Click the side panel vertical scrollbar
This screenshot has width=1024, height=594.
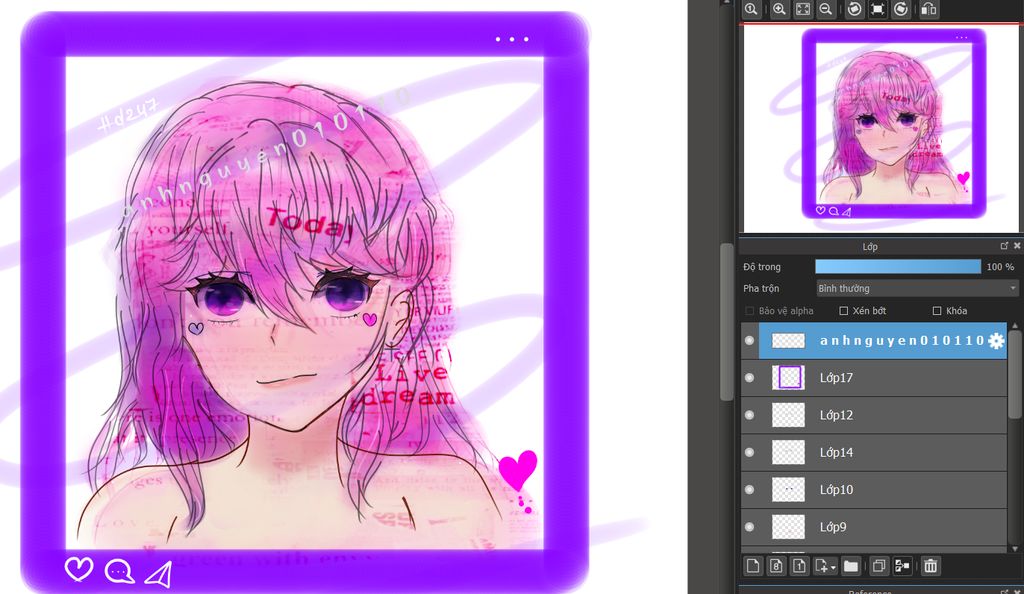pos(727,322)
